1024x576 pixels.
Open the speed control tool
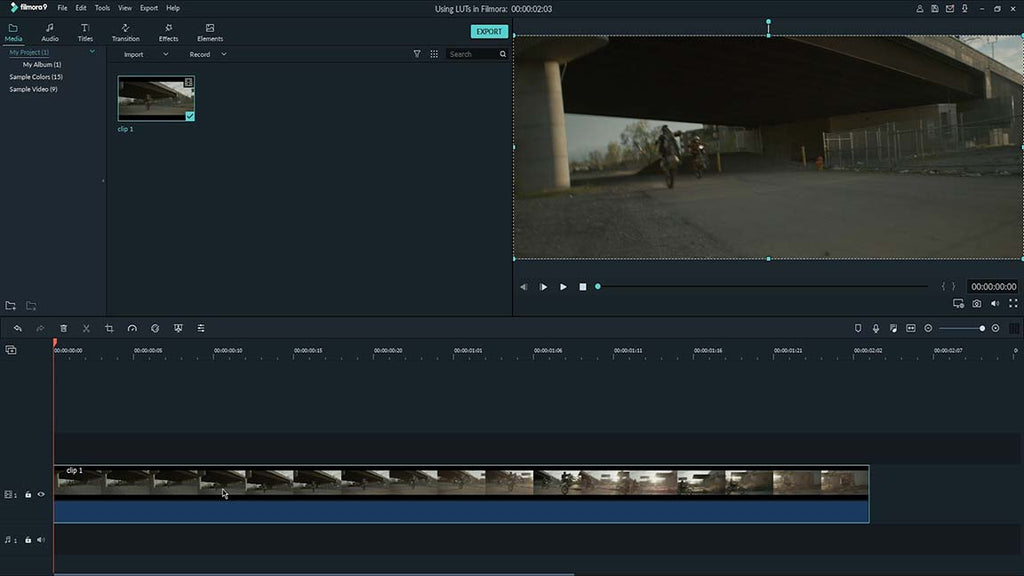point(132,328)
